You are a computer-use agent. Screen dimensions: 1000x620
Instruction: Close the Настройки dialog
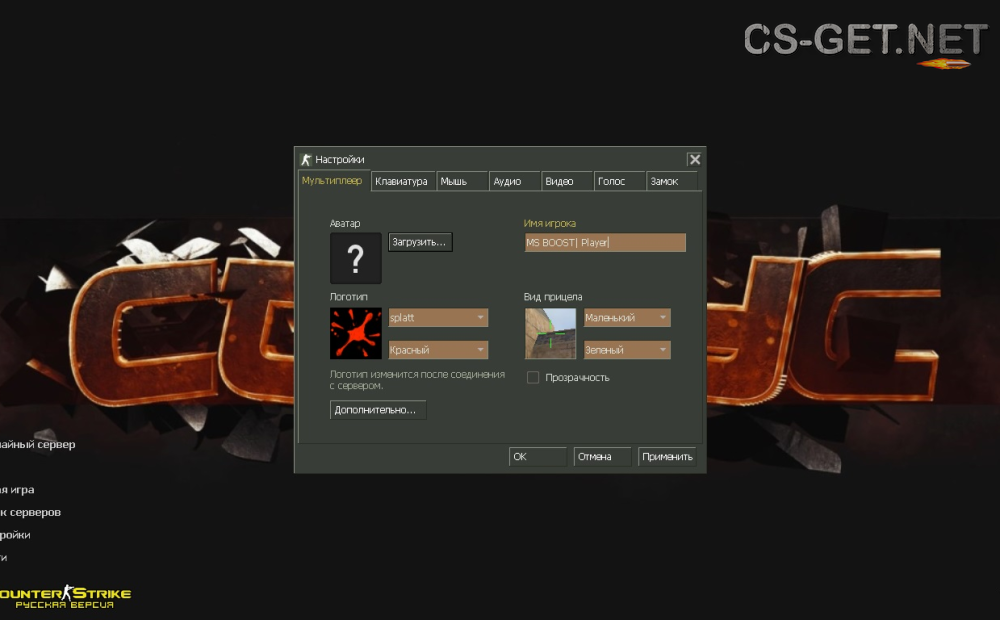695,159
